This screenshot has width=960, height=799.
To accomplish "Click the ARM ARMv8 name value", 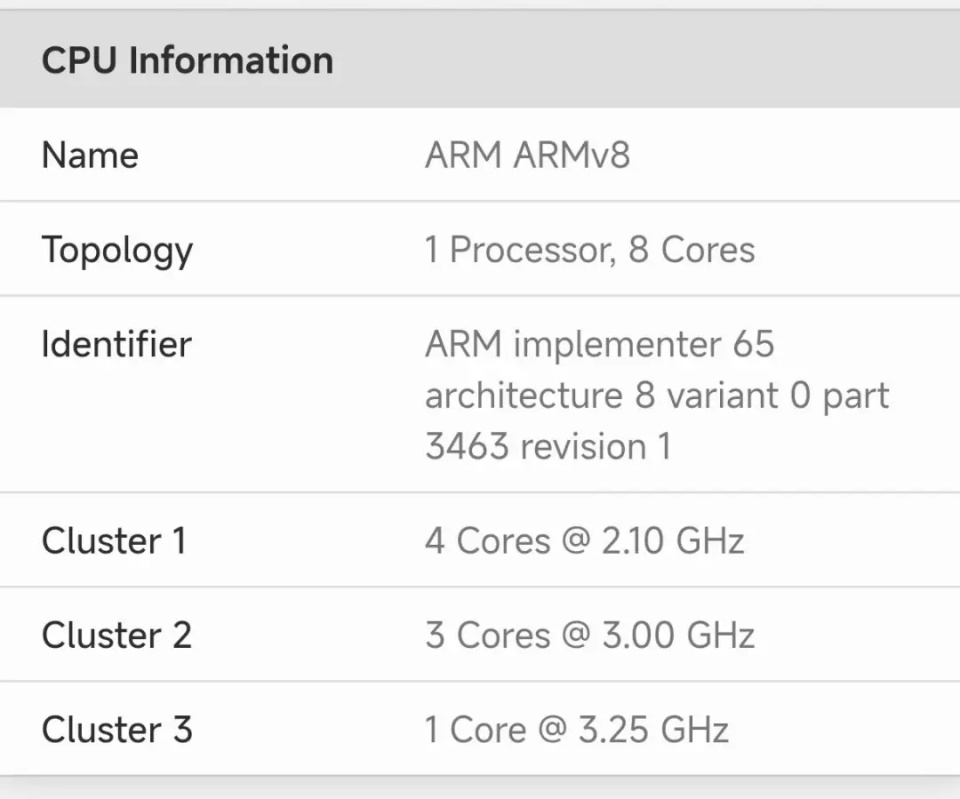I will pyautogui.click(x=527, y=155).
